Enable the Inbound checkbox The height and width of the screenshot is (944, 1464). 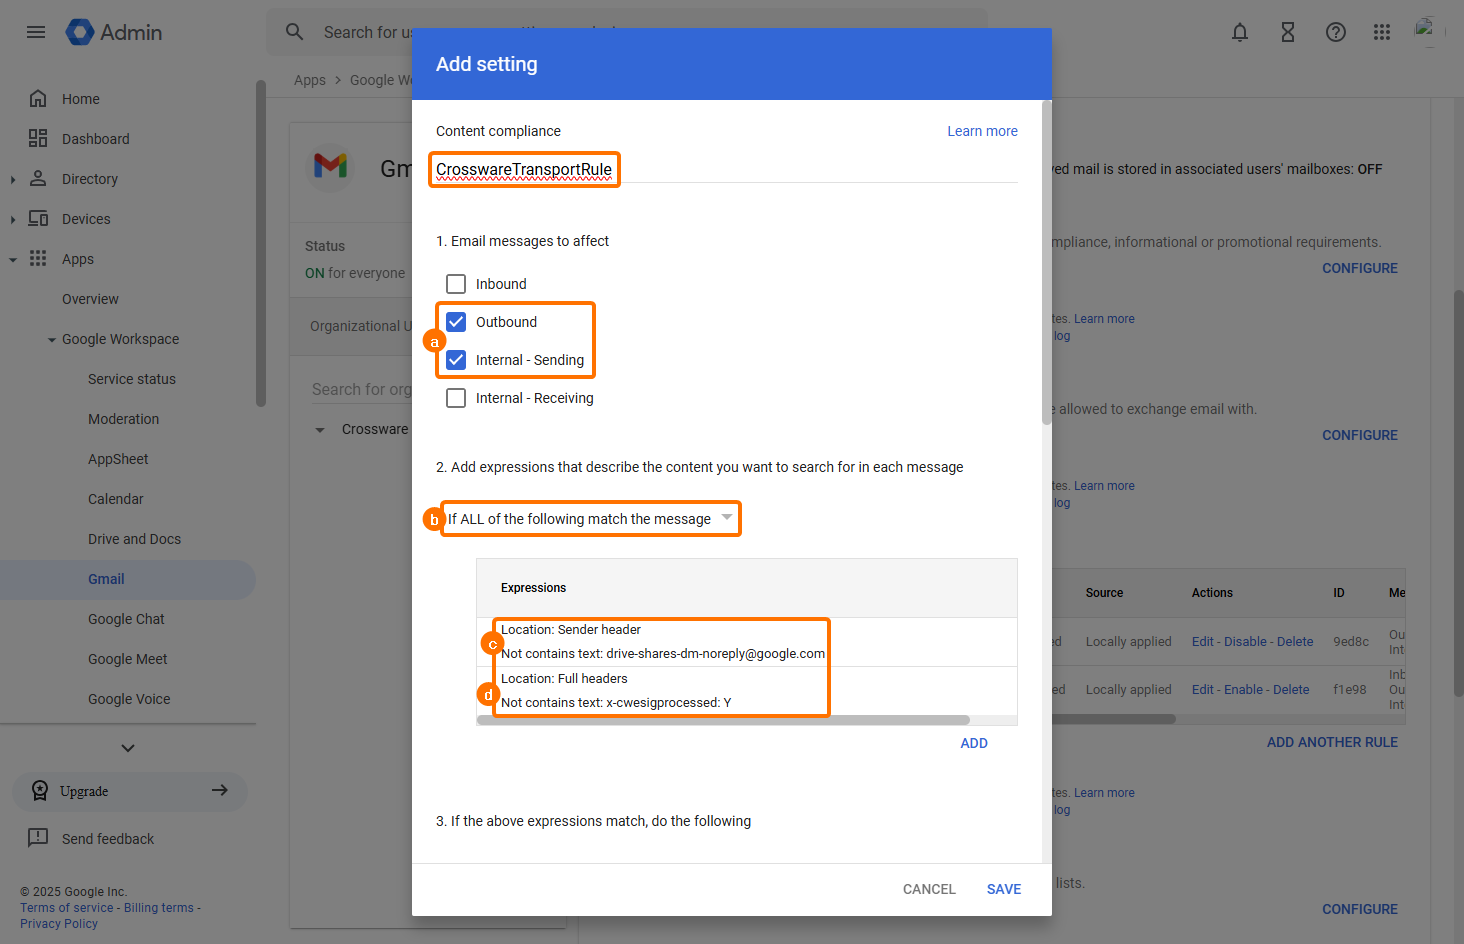tap(456, 284)
